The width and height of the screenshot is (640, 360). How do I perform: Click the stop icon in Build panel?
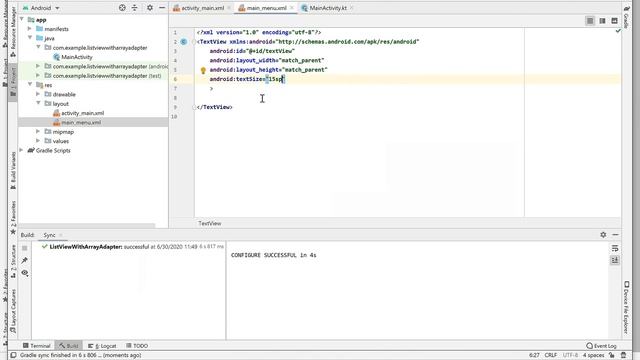click(25, 248)
